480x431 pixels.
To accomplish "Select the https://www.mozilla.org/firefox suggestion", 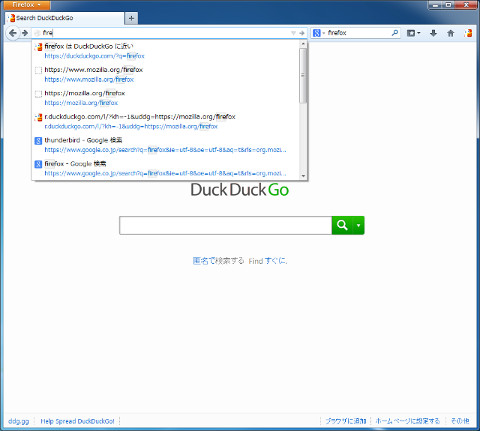I will (166, 74).
